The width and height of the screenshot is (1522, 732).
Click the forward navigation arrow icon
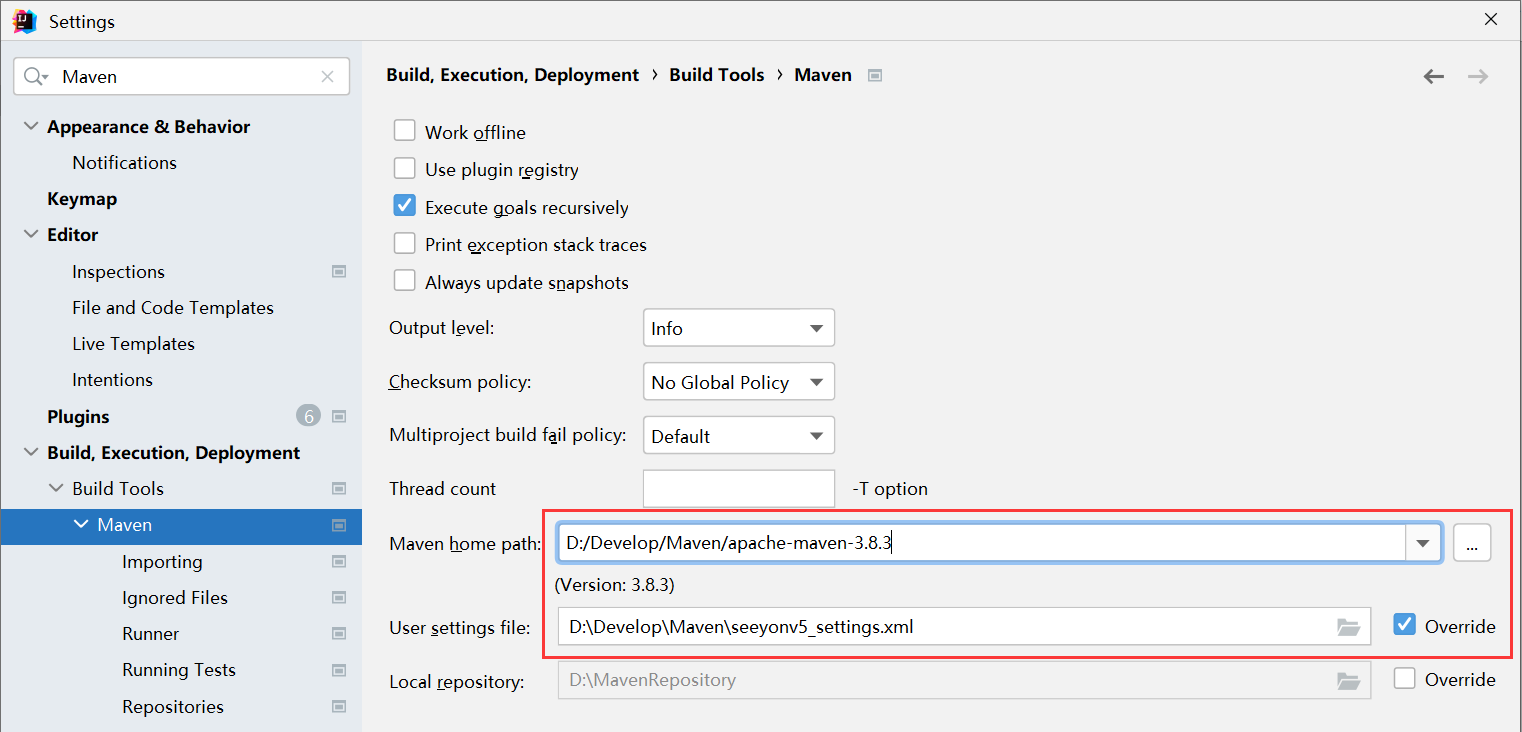(1478, 76)
